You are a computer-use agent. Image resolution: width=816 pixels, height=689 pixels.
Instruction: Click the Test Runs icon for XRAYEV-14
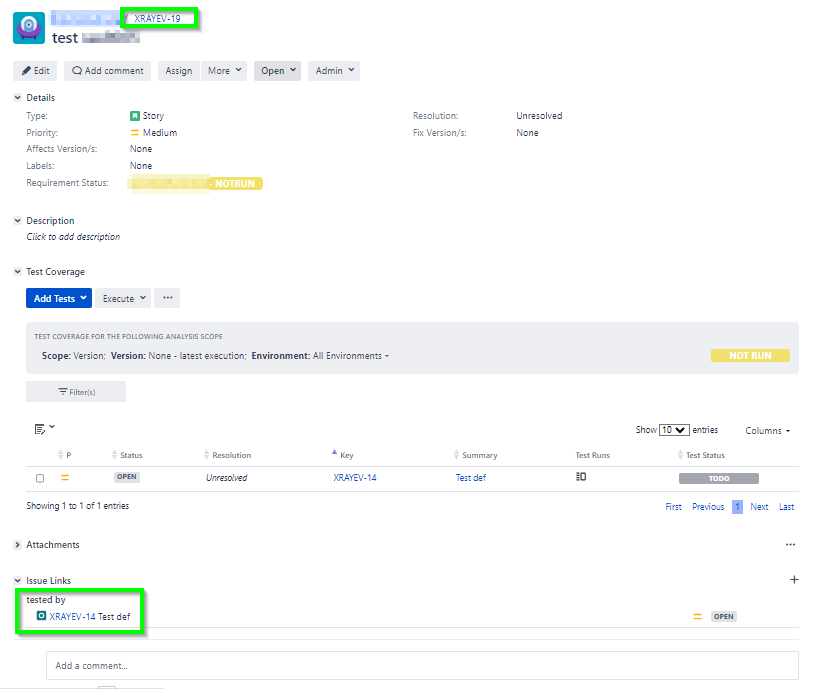(581, 477)
